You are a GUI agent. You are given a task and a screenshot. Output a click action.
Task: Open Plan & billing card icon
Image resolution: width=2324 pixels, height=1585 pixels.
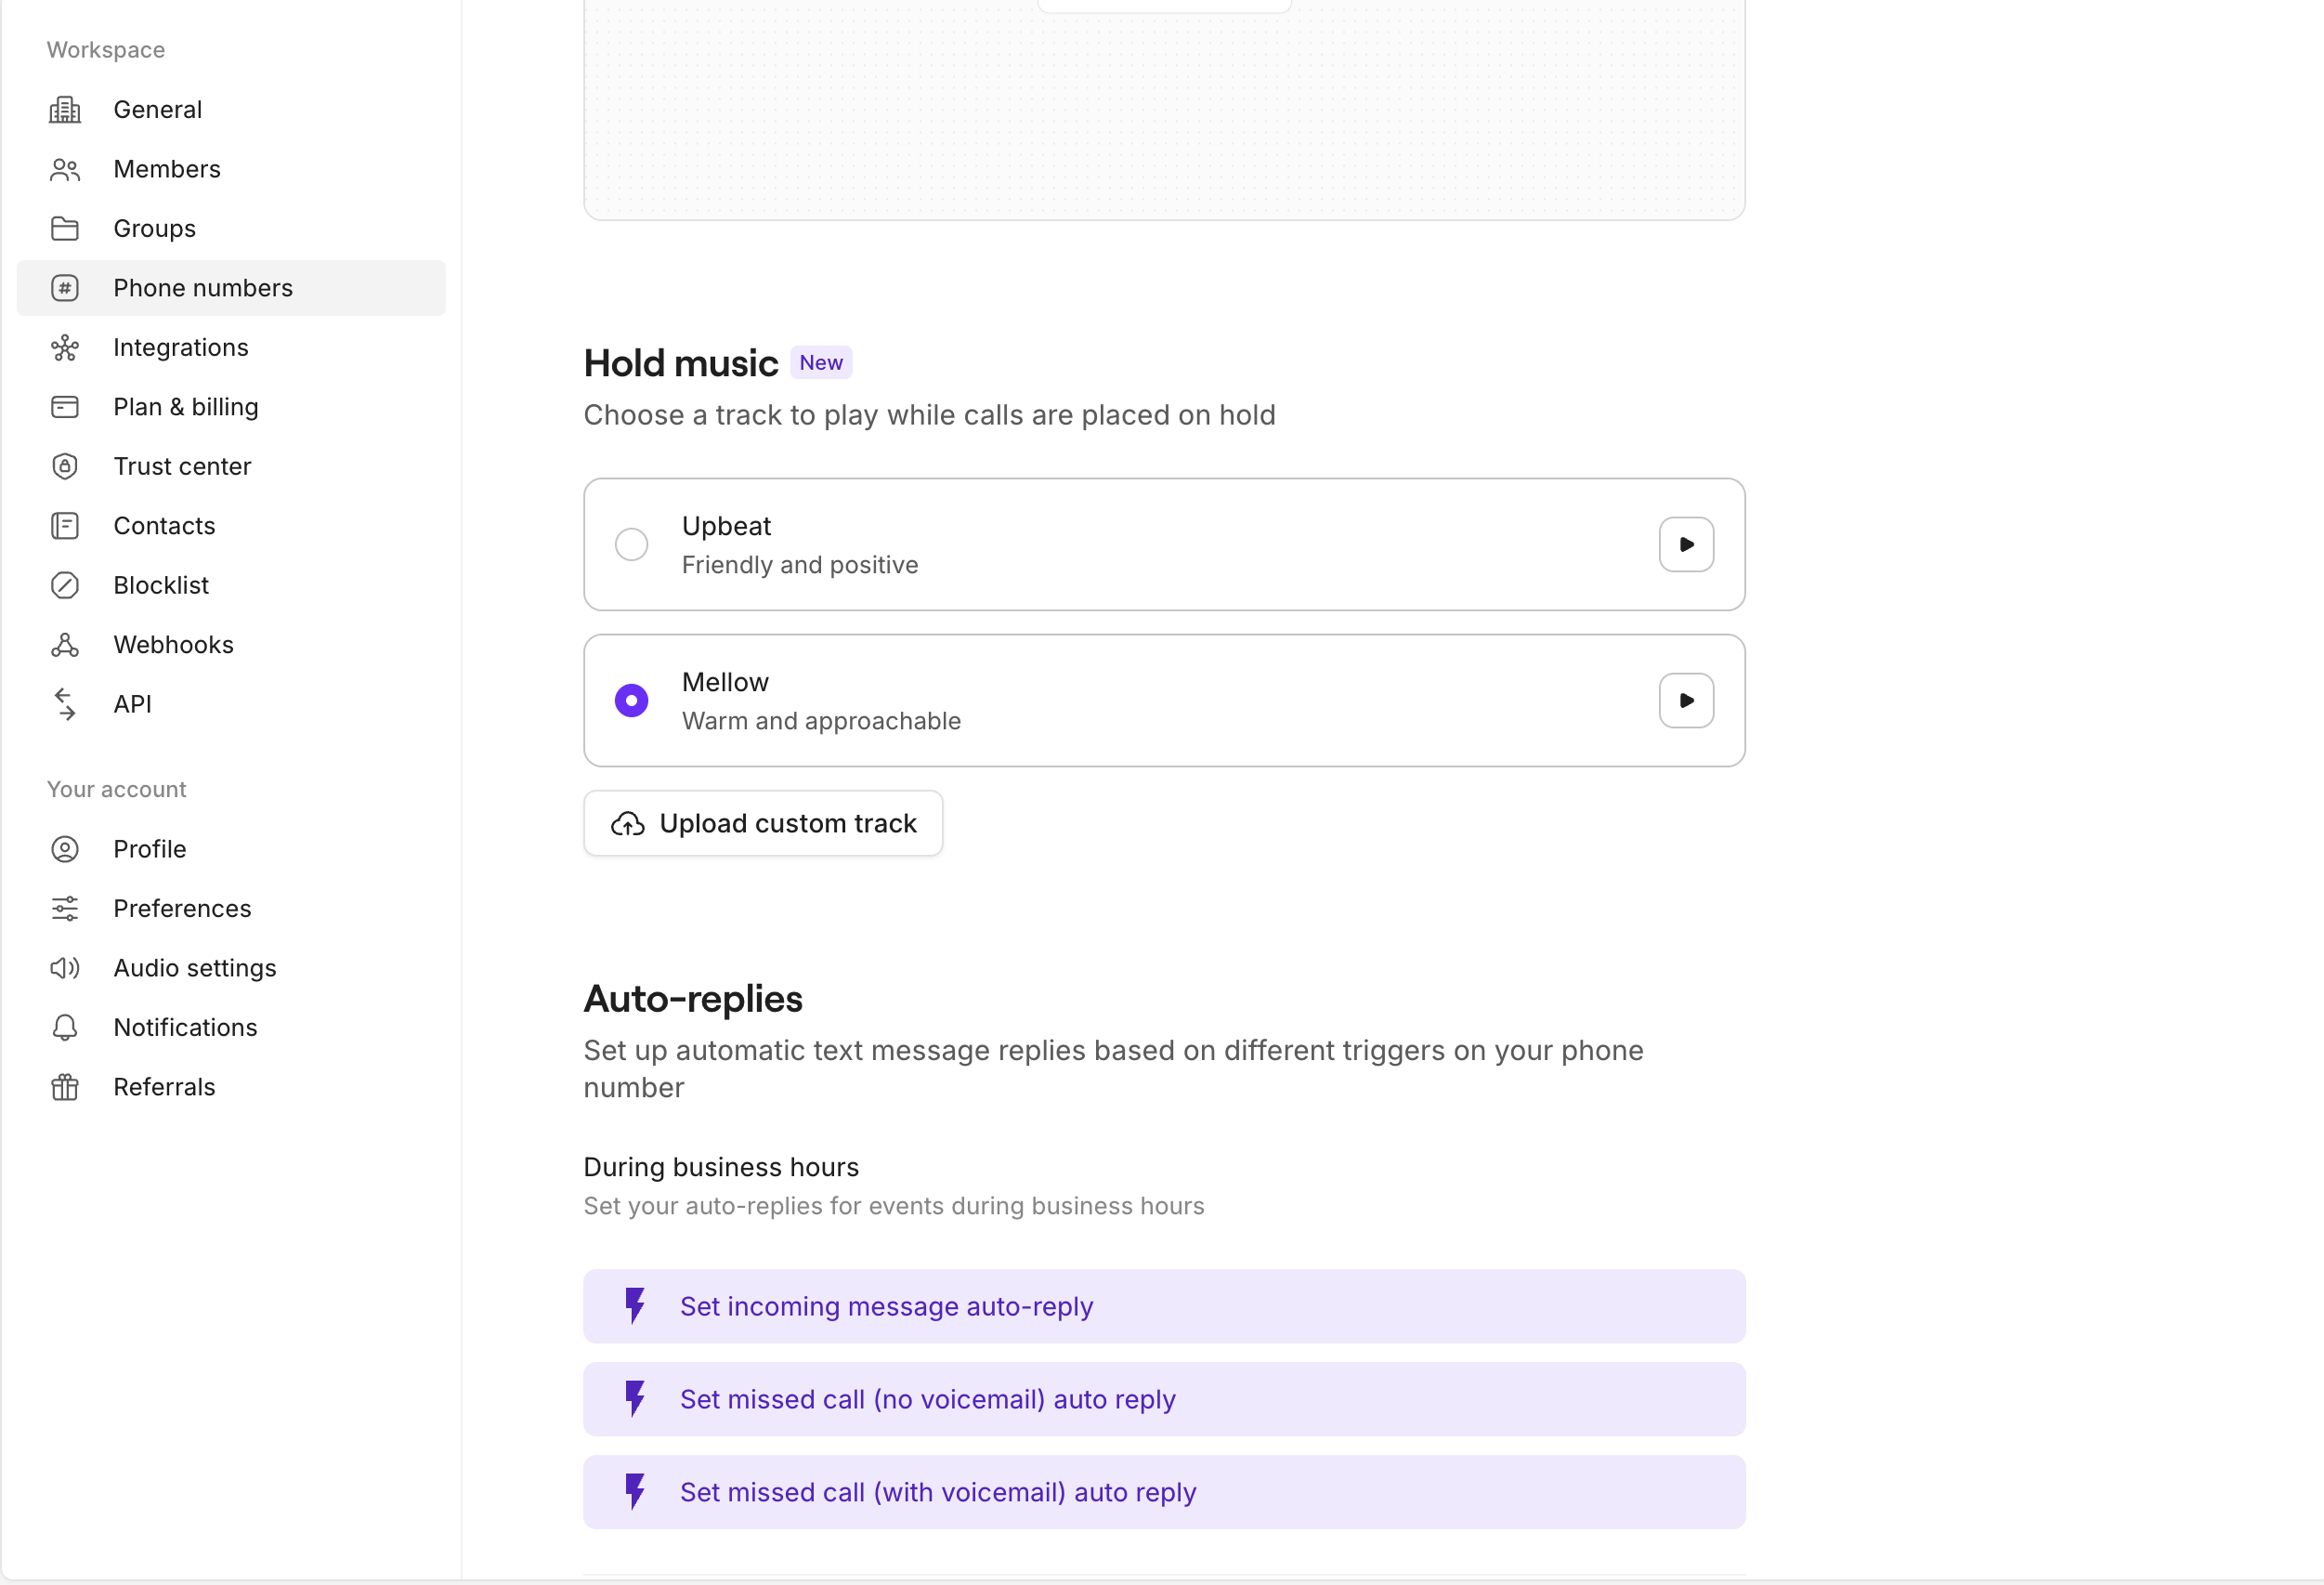(65, 407)
